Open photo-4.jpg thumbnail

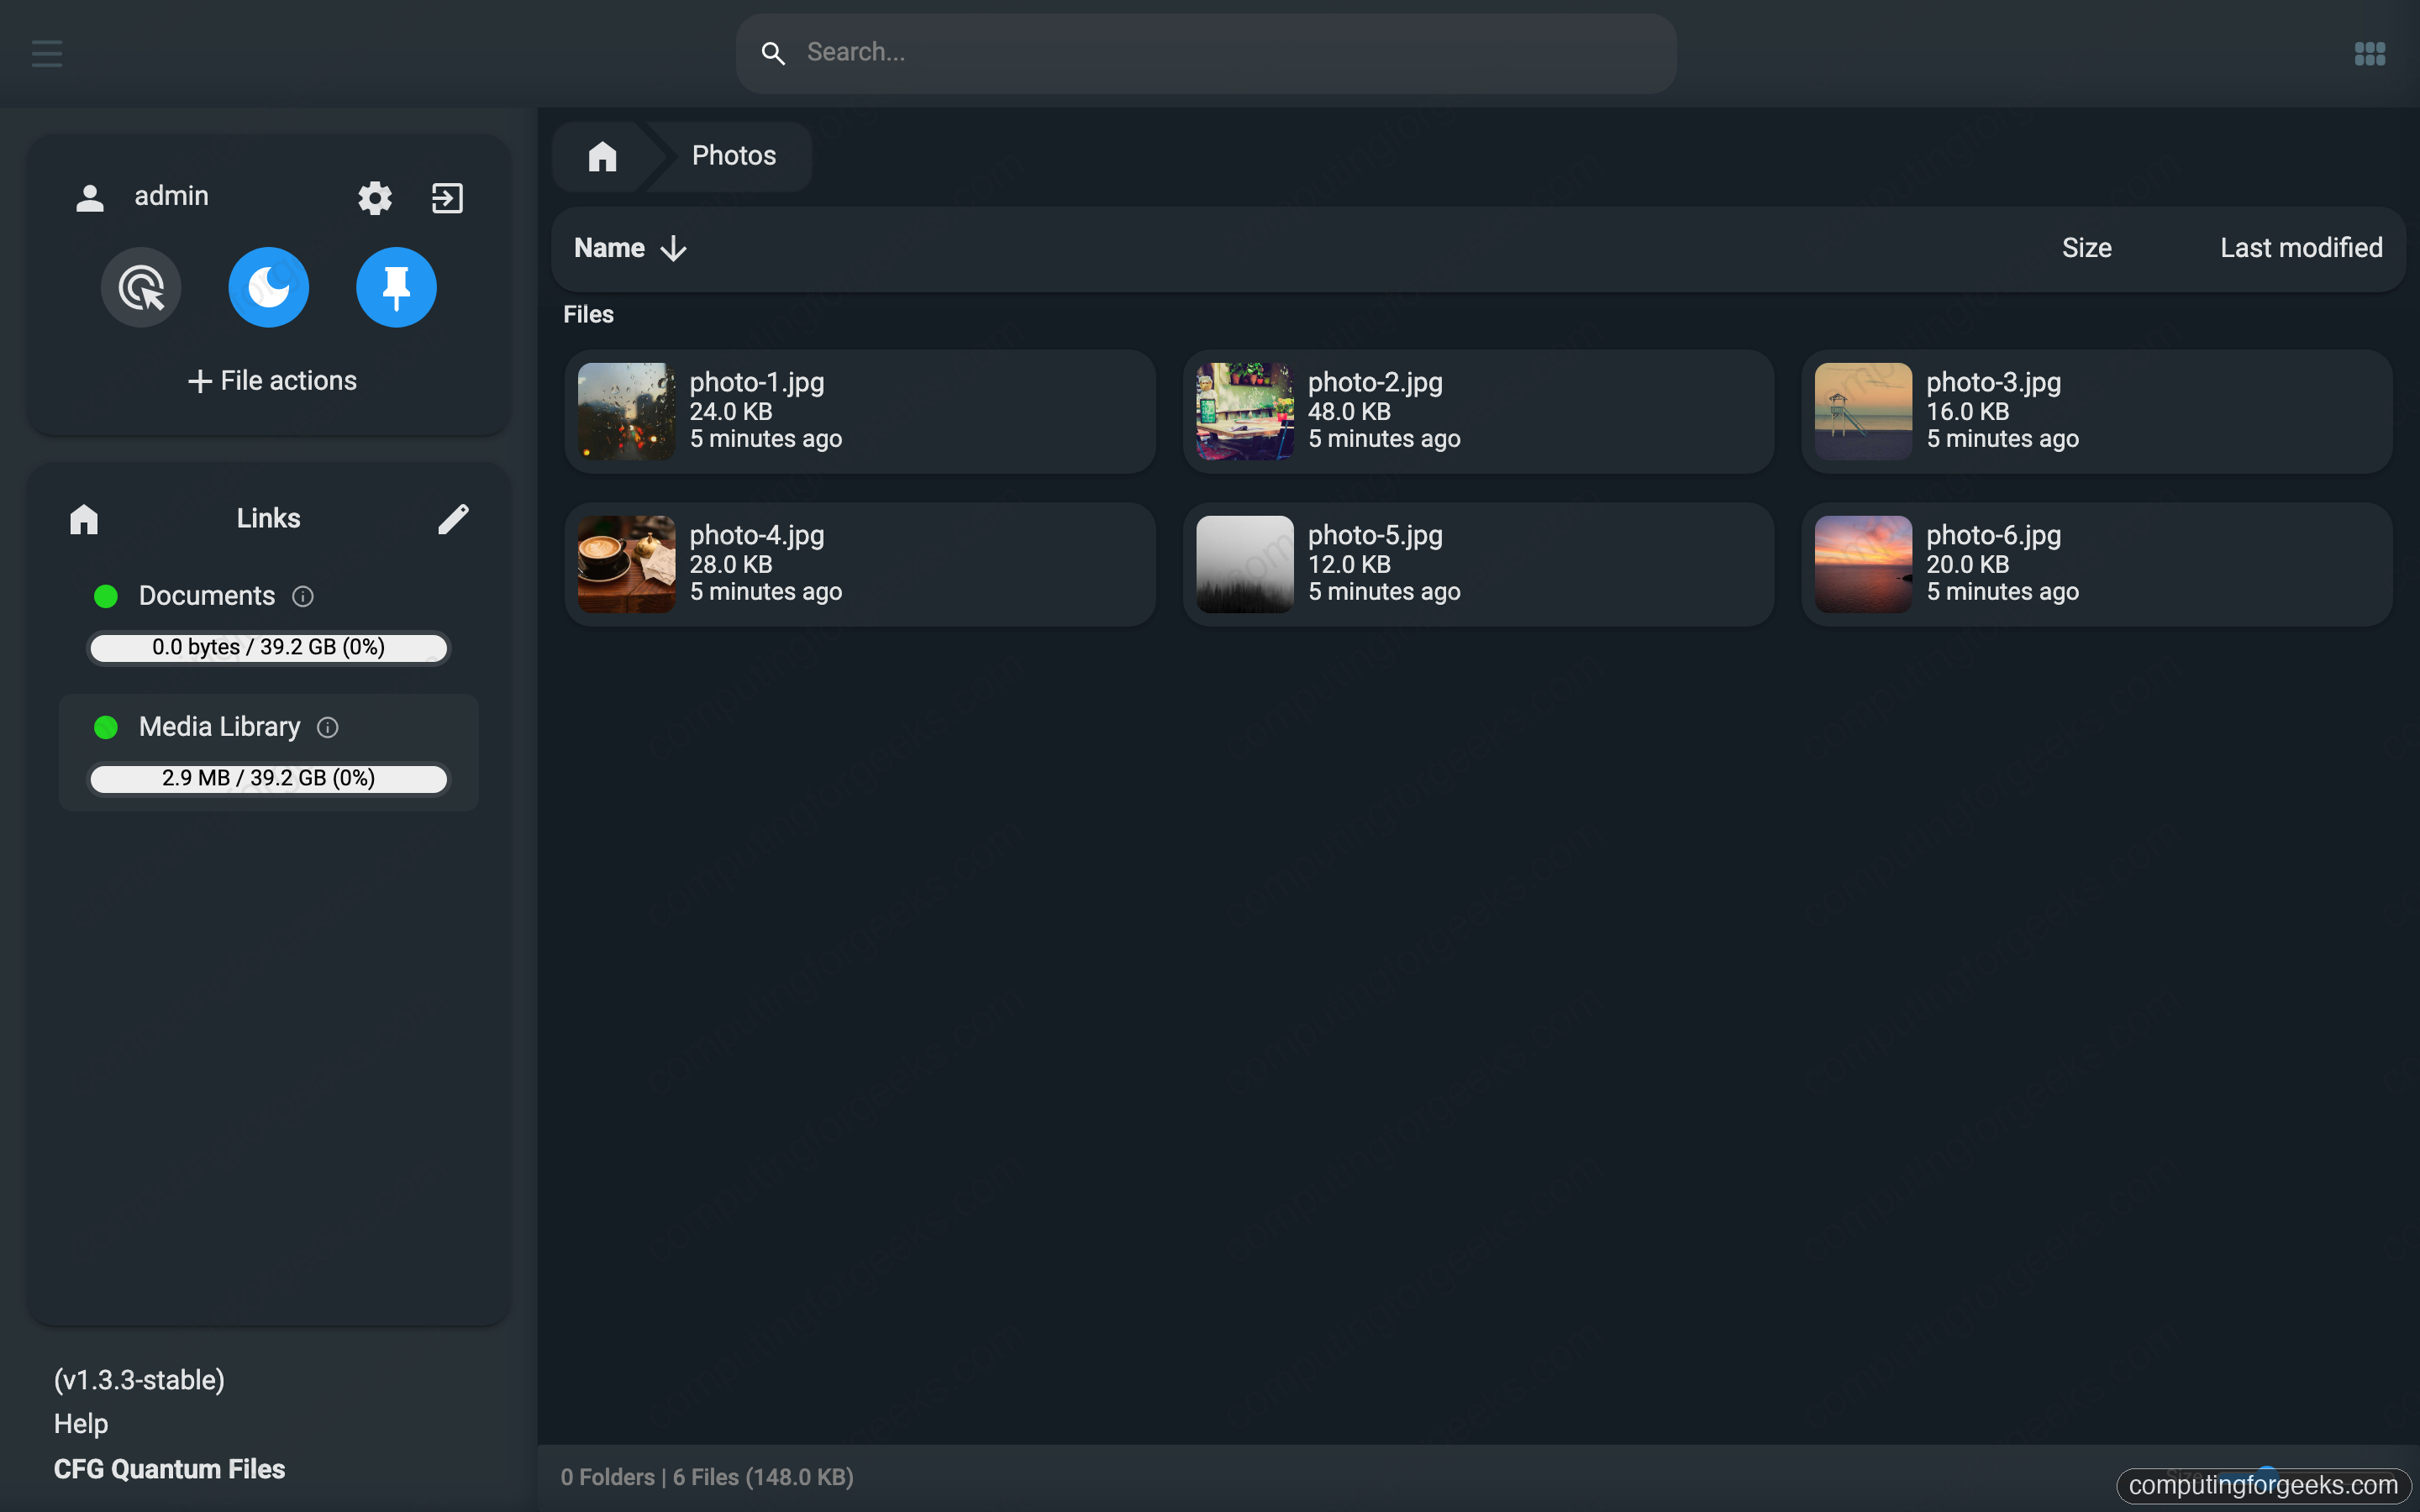626,564
